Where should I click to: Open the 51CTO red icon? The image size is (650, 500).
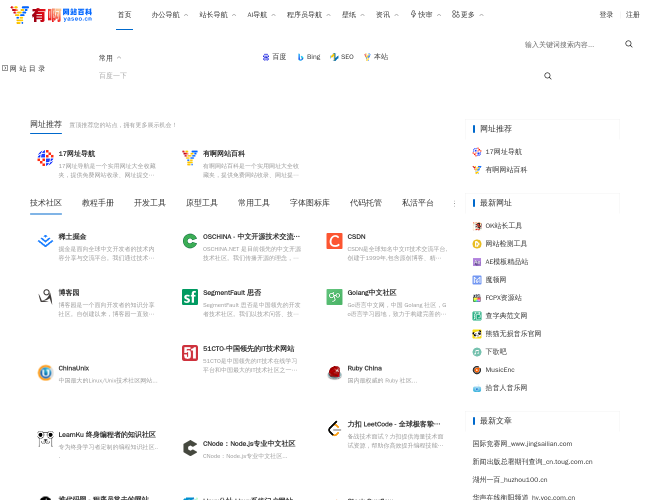(x=190, y=353)
